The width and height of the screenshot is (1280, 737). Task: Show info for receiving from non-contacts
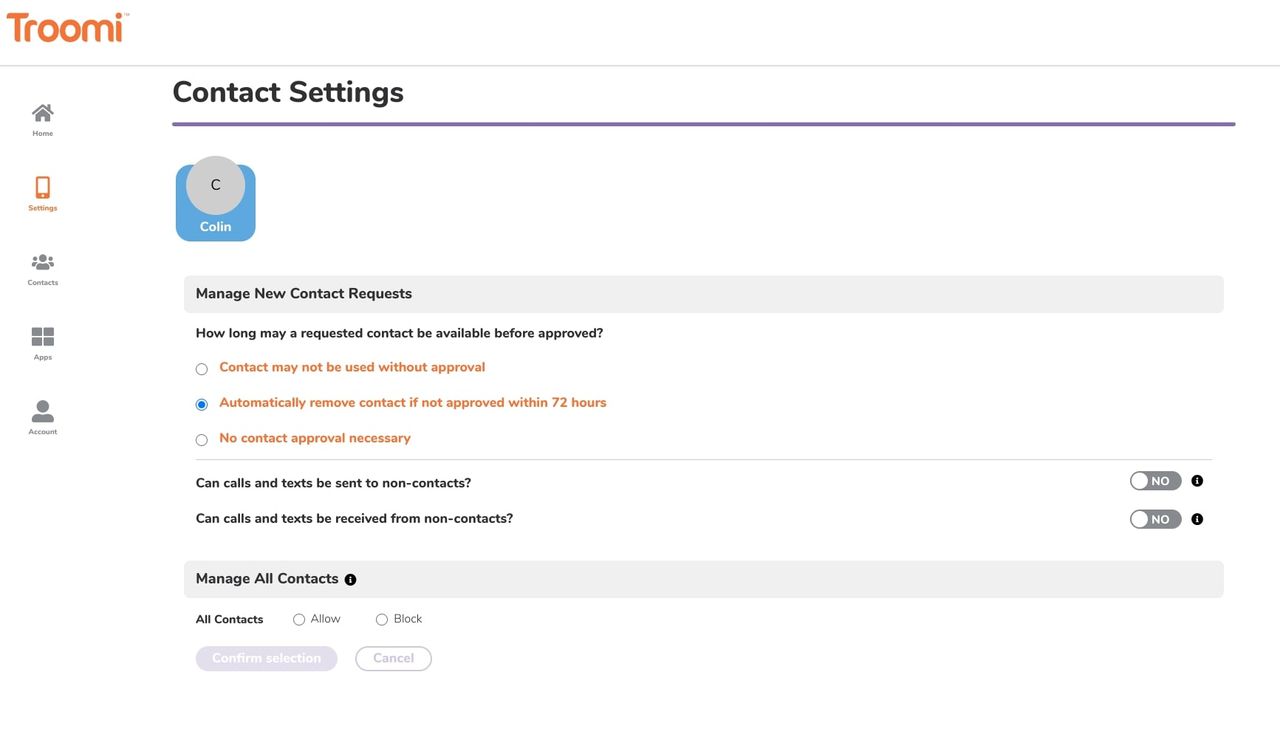(1197, 519)
